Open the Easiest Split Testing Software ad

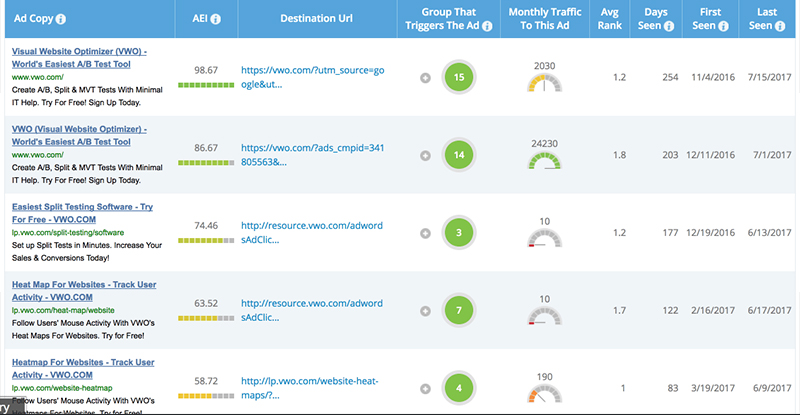[82, 213]
